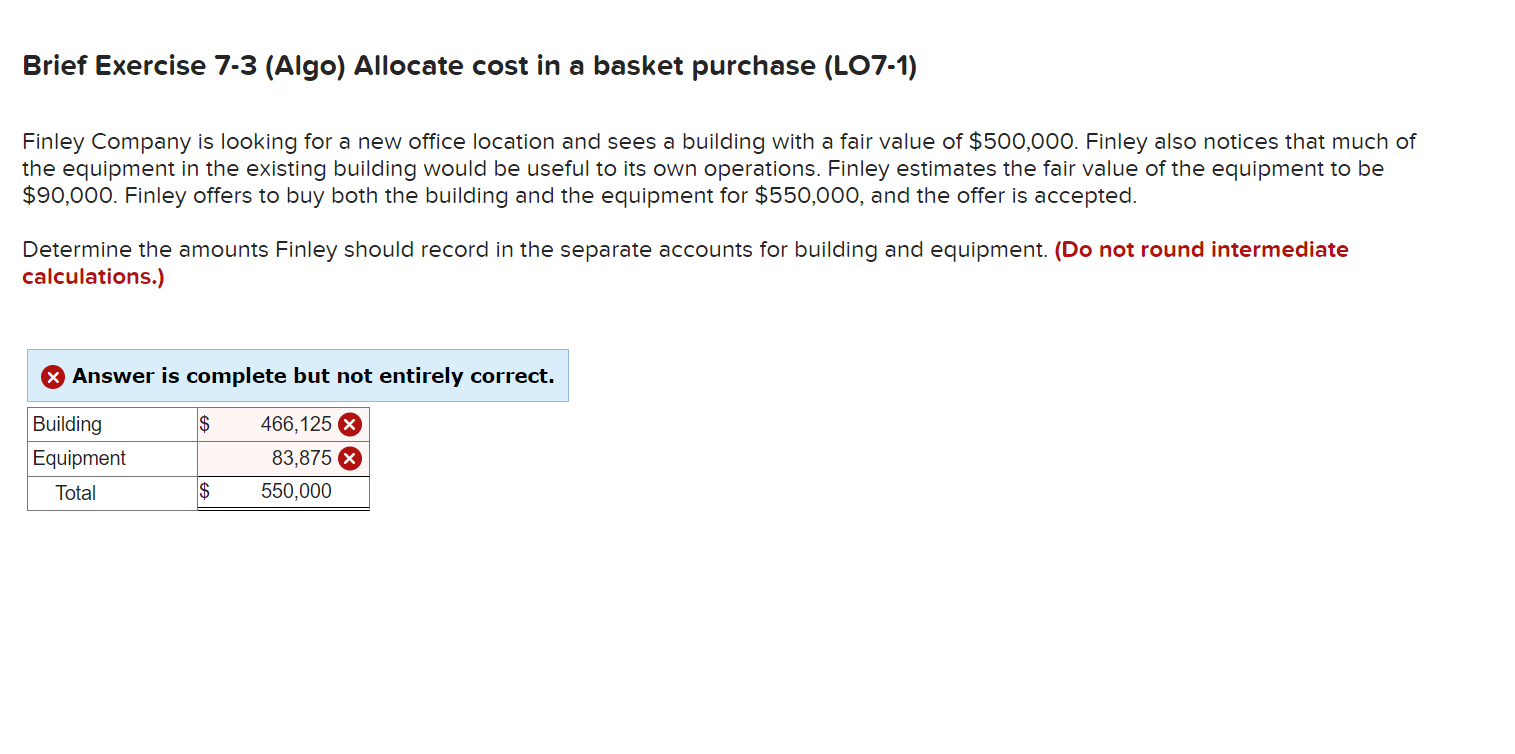Select the Equipment row error marker
The height and width of the screenshot is (754, 1515).
(x=349, y=459)
